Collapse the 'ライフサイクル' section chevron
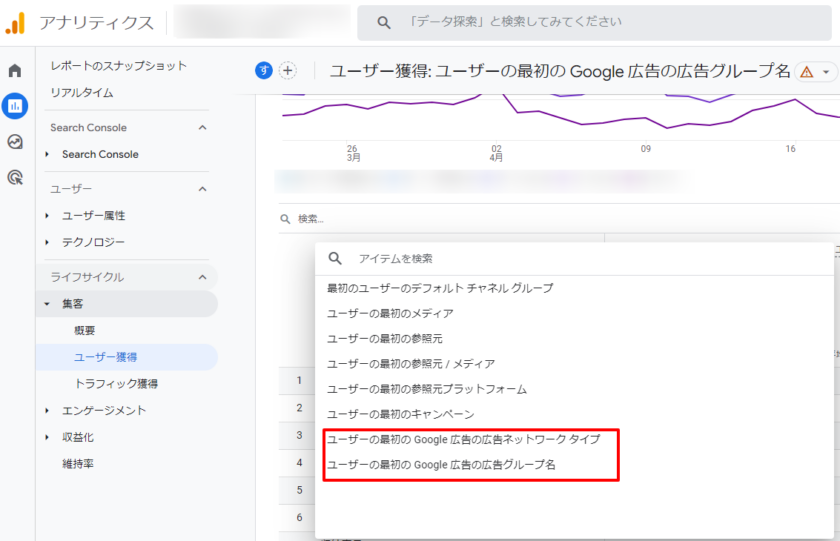 click(202, 277)
